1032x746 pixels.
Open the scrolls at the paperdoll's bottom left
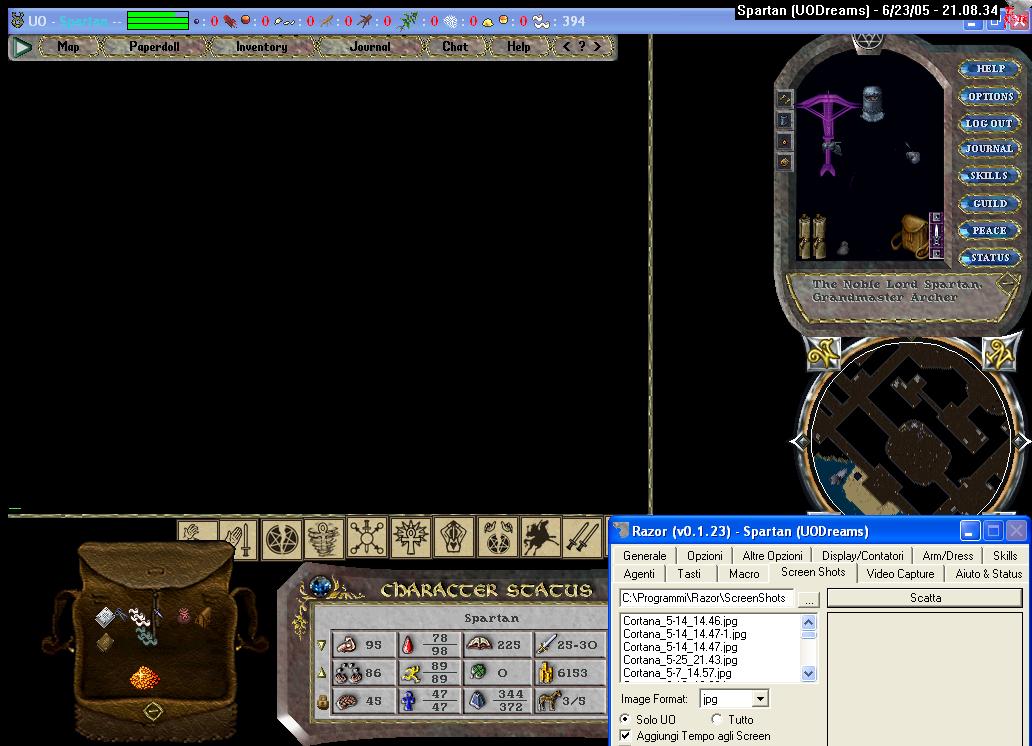[x=812, y=236]
